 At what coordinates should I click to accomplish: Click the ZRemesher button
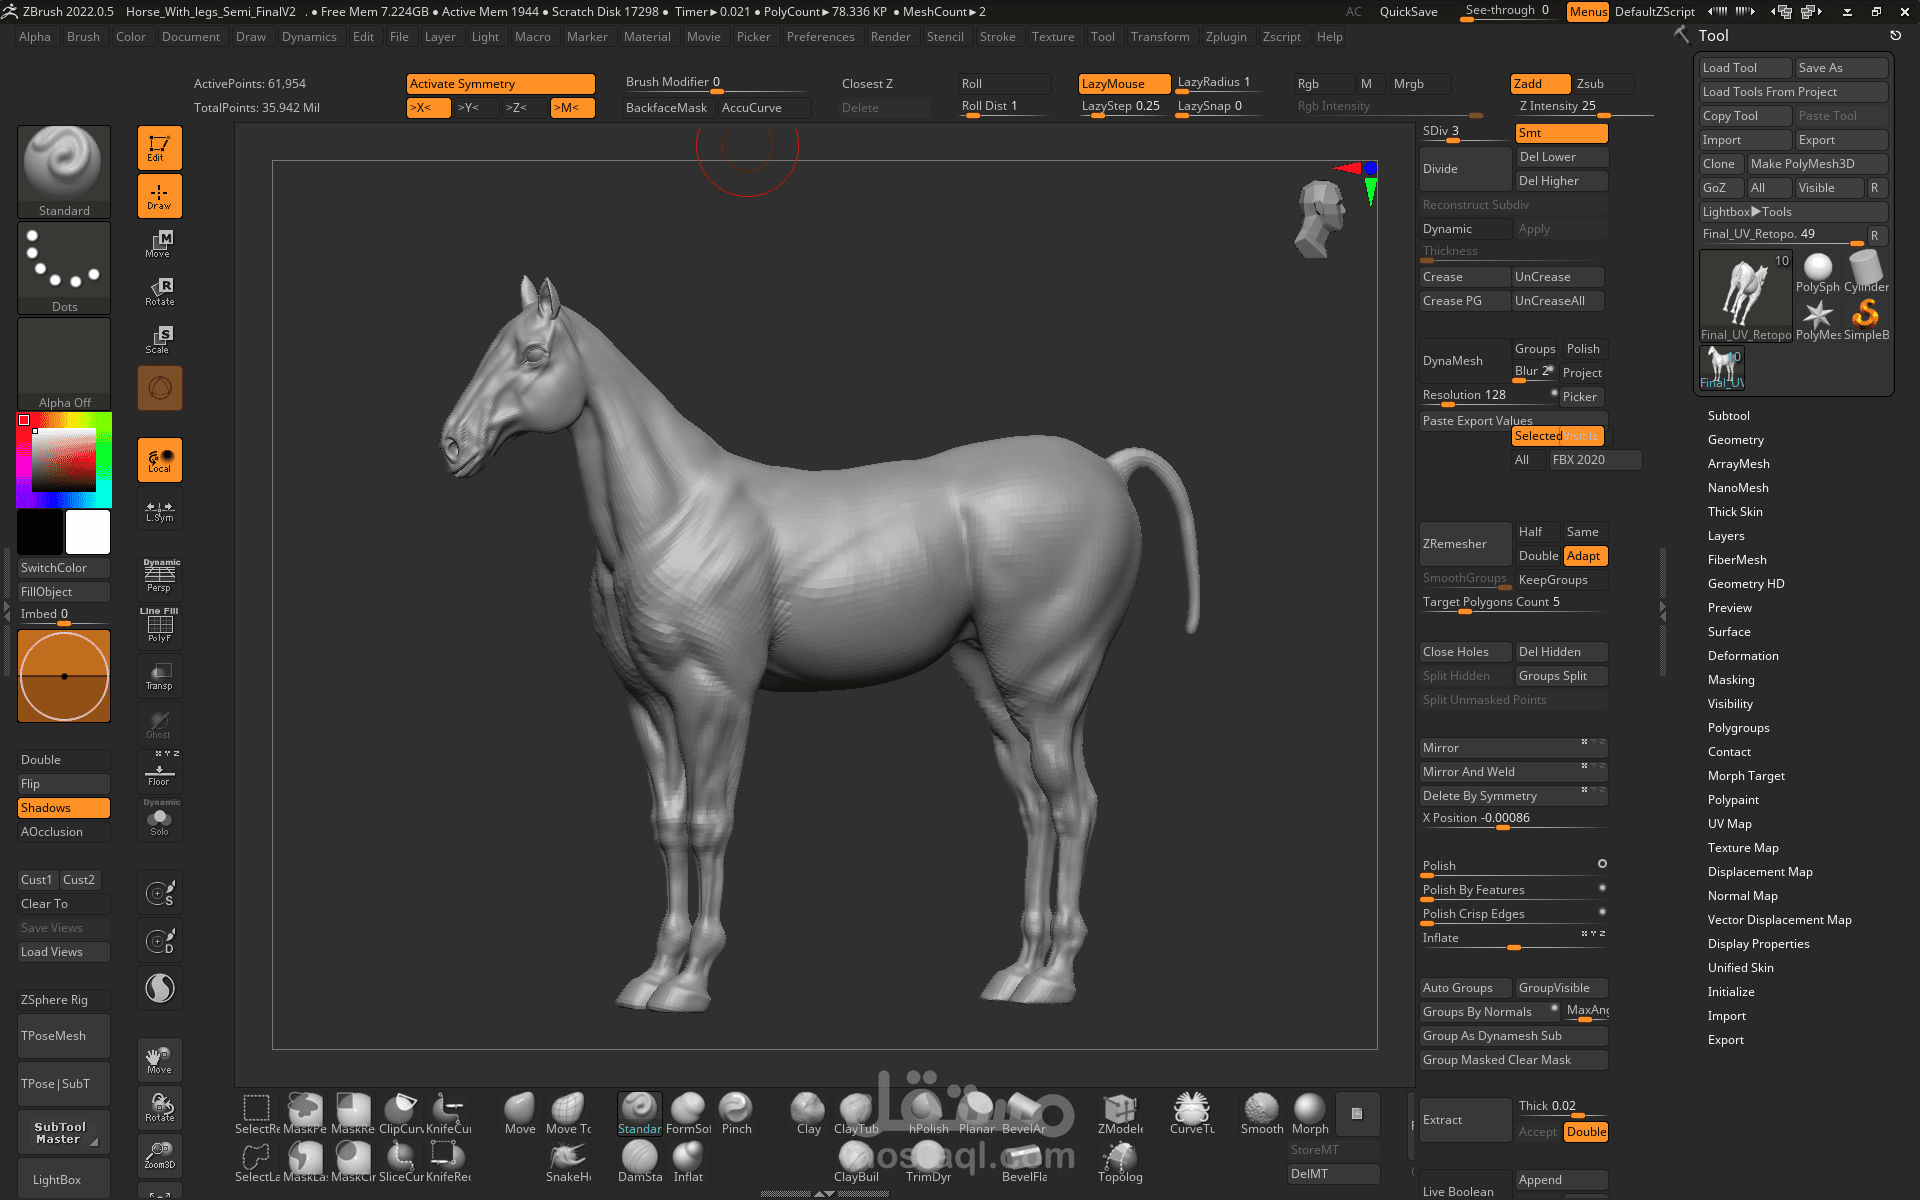1464,544
